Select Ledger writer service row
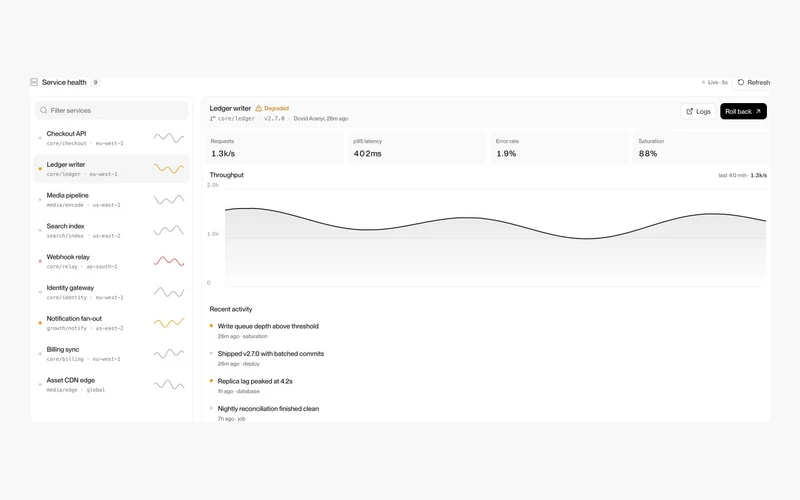The width and height of the screenshot is (800, 500). (112, 169)
